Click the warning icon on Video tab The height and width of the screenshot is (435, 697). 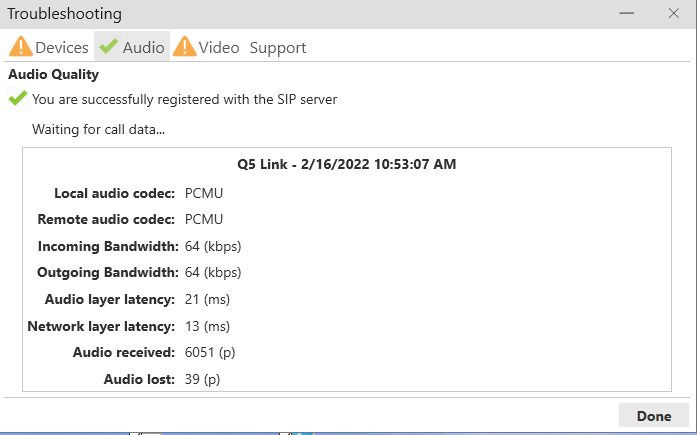[x=185, y=46]
